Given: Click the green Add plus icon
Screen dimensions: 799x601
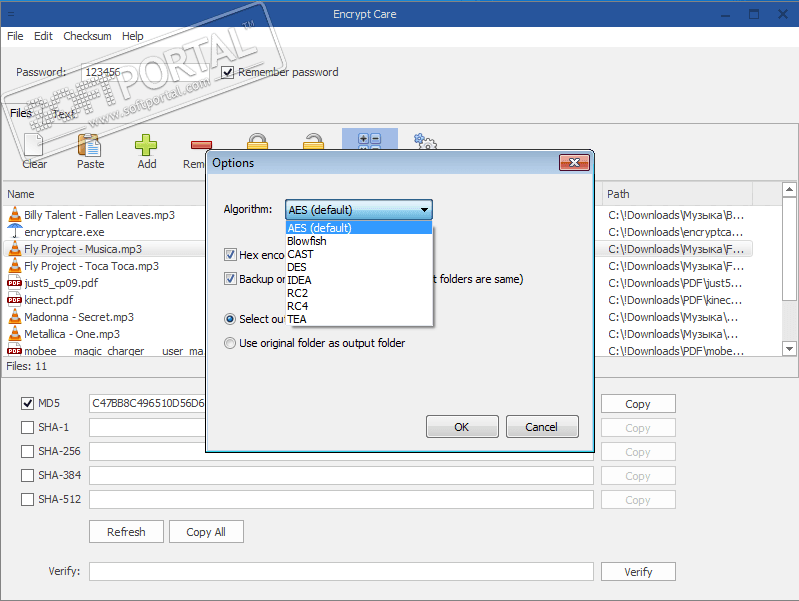Looking at the screenshot, I should coord(146,145).
